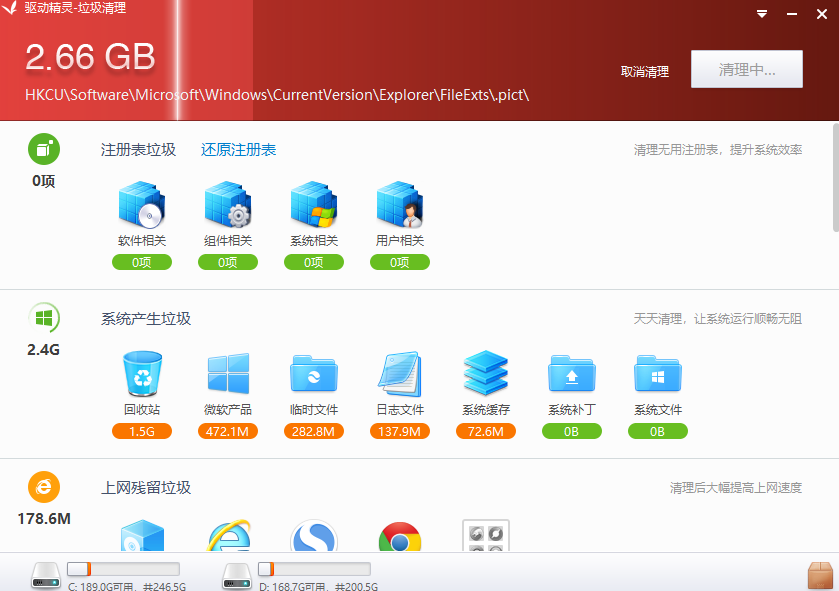
Task: Open 还原注册表 to restore the registry
Action: click(x=237, y=148)
